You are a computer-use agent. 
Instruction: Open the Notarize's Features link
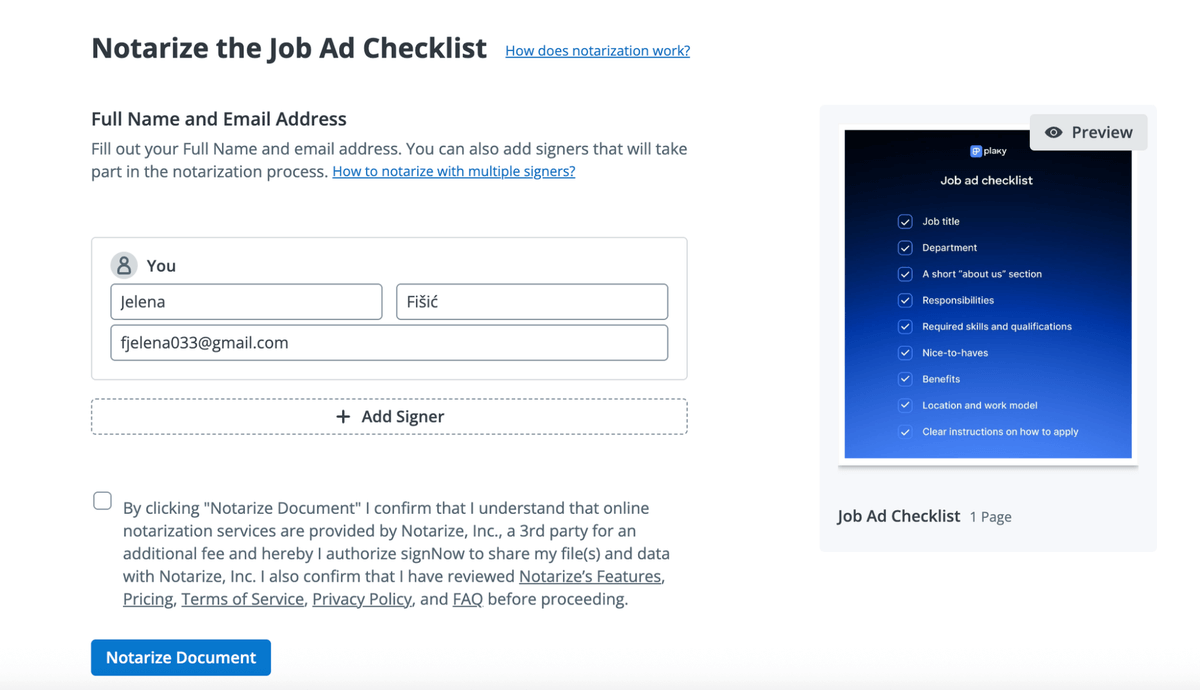click(x=589, y=576)
